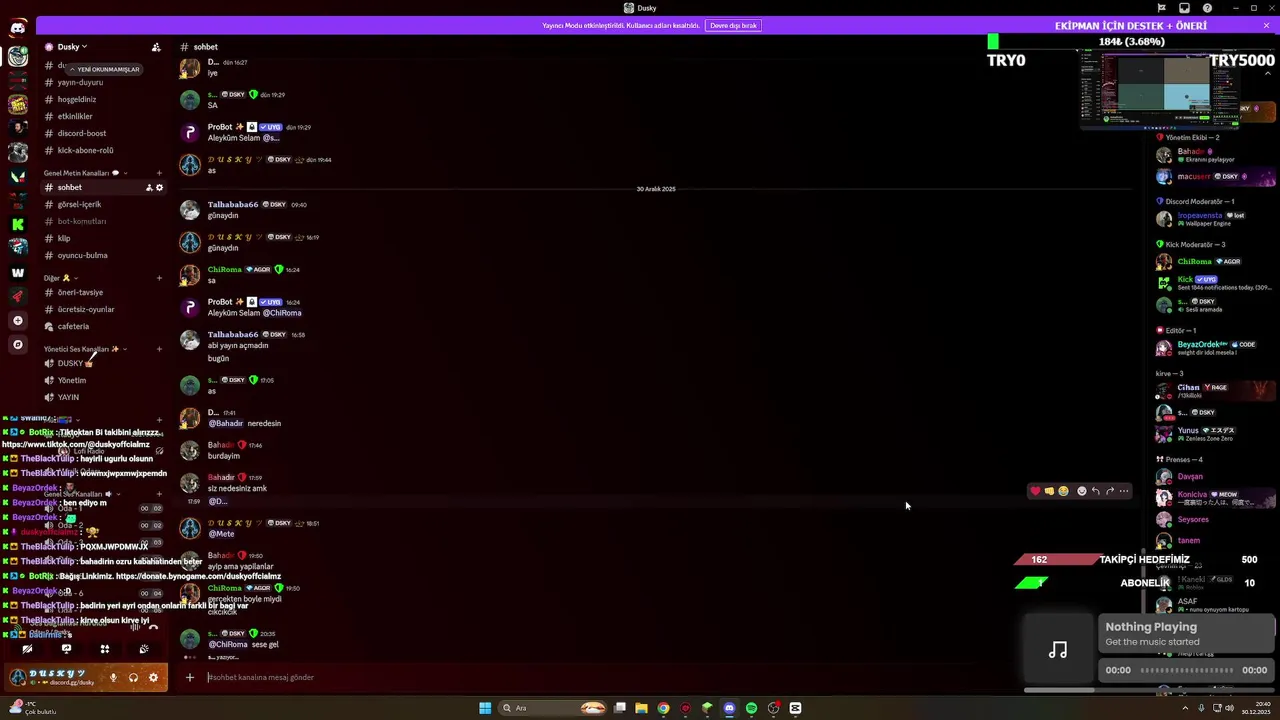Open user settings gear in user panel
The image size is (1280, 720).
coord(153,677)
